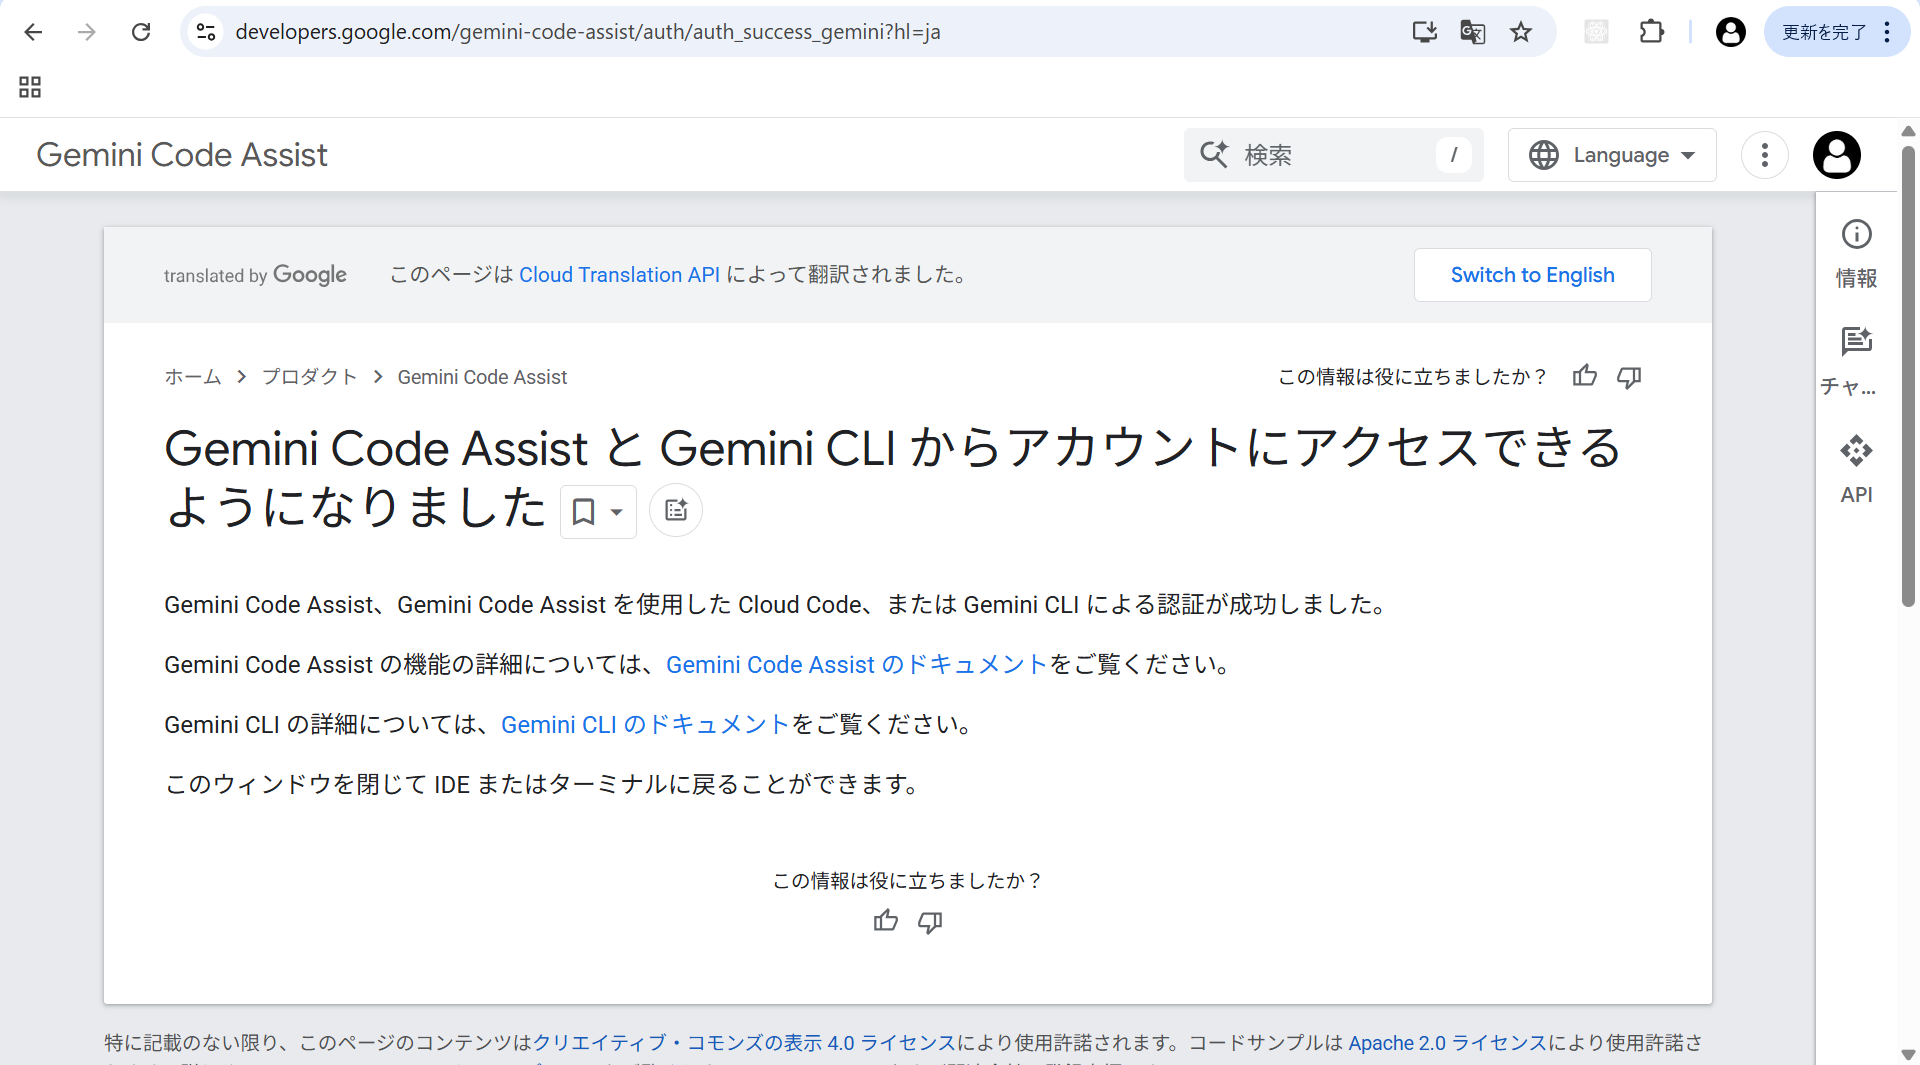Click thumbs up beside the top feedback question

[1584, 376]
